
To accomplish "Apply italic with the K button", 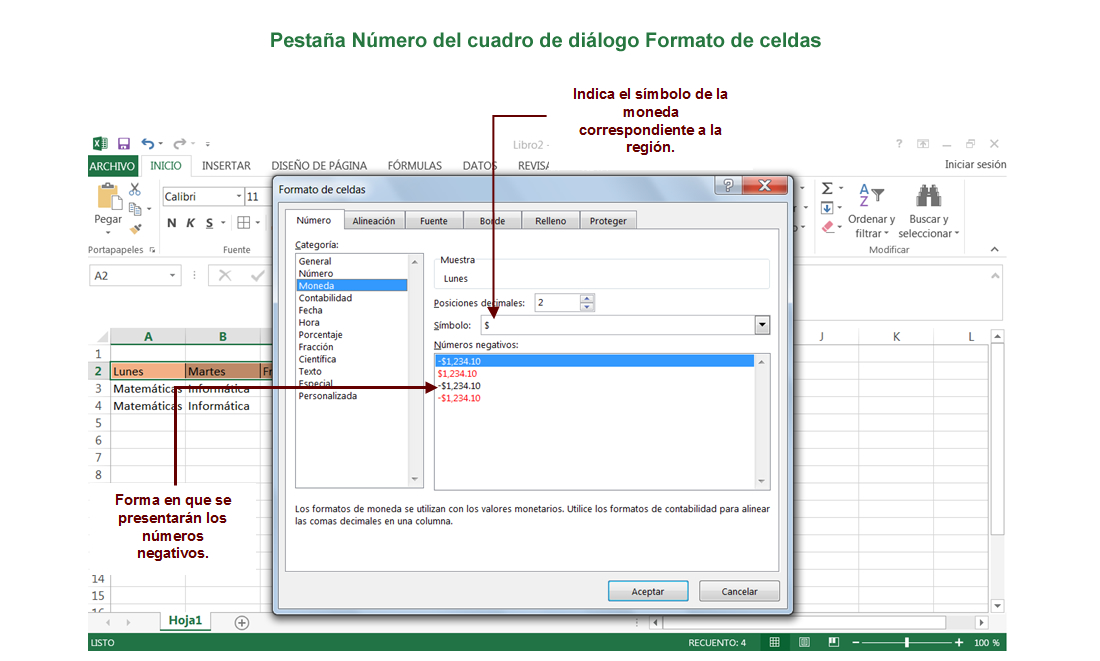I will pos(190,223).
